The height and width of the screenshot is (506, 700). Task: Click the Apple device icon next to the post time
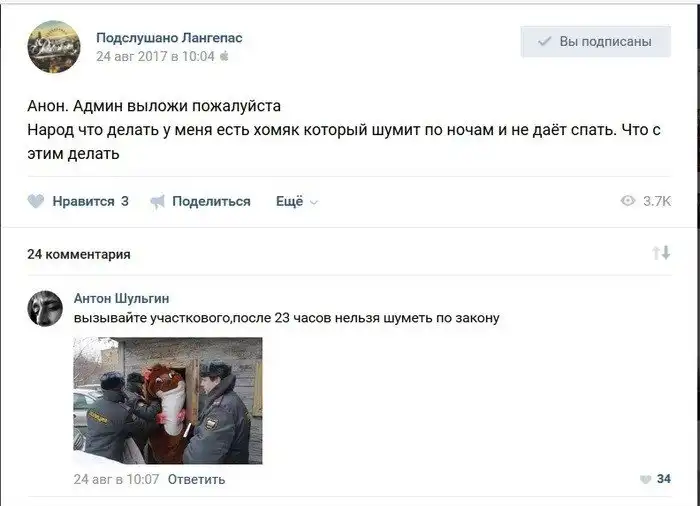coord(224,56)
